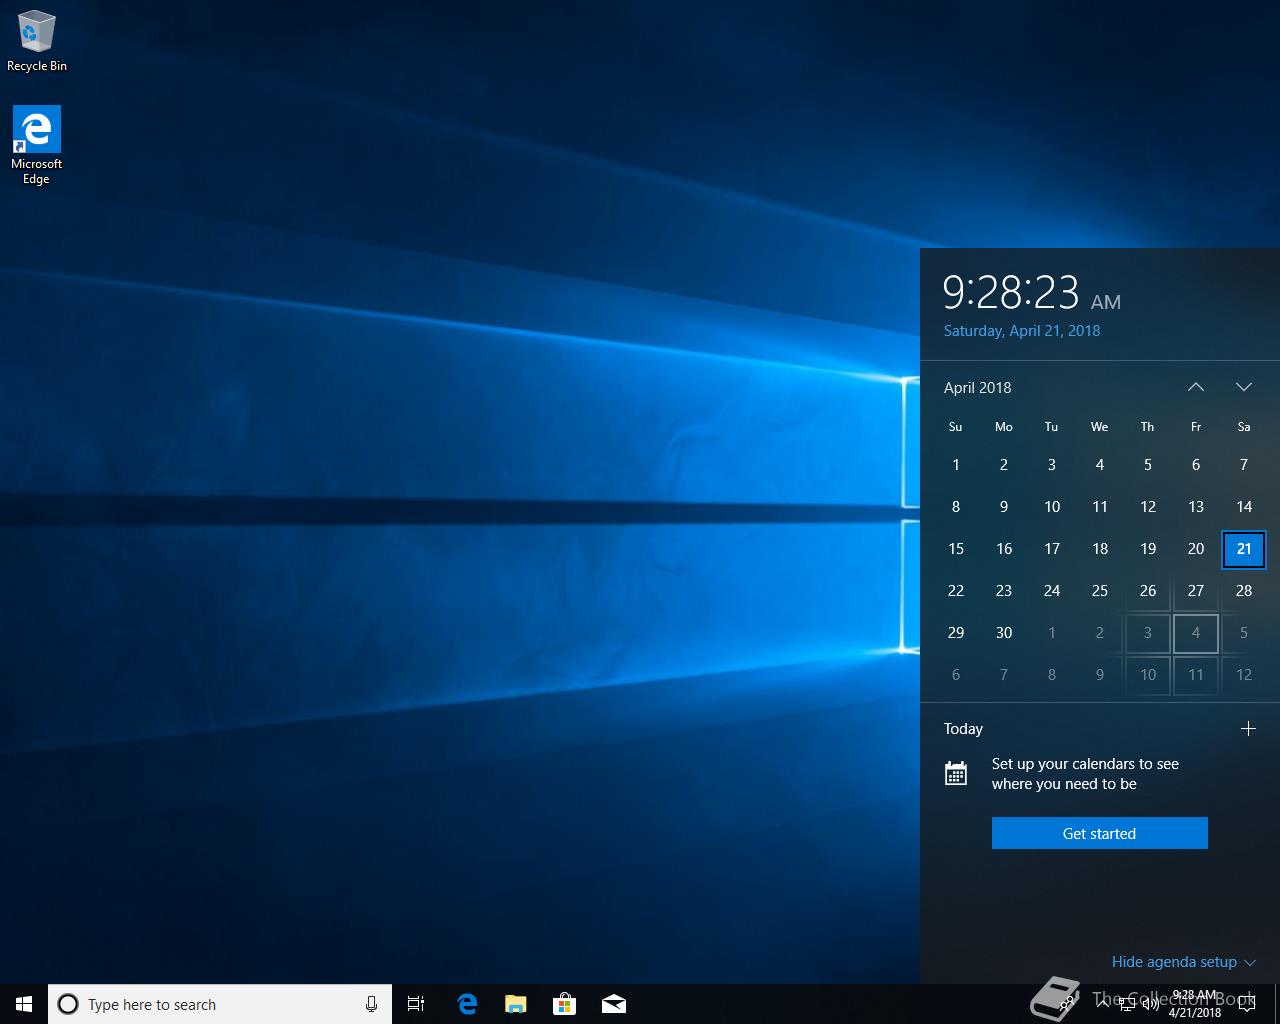Viewport: 1280px width, 1024px height.
Task: Click the calendar icon beside the agenda setup text
Action: click(x=956, y=773)
